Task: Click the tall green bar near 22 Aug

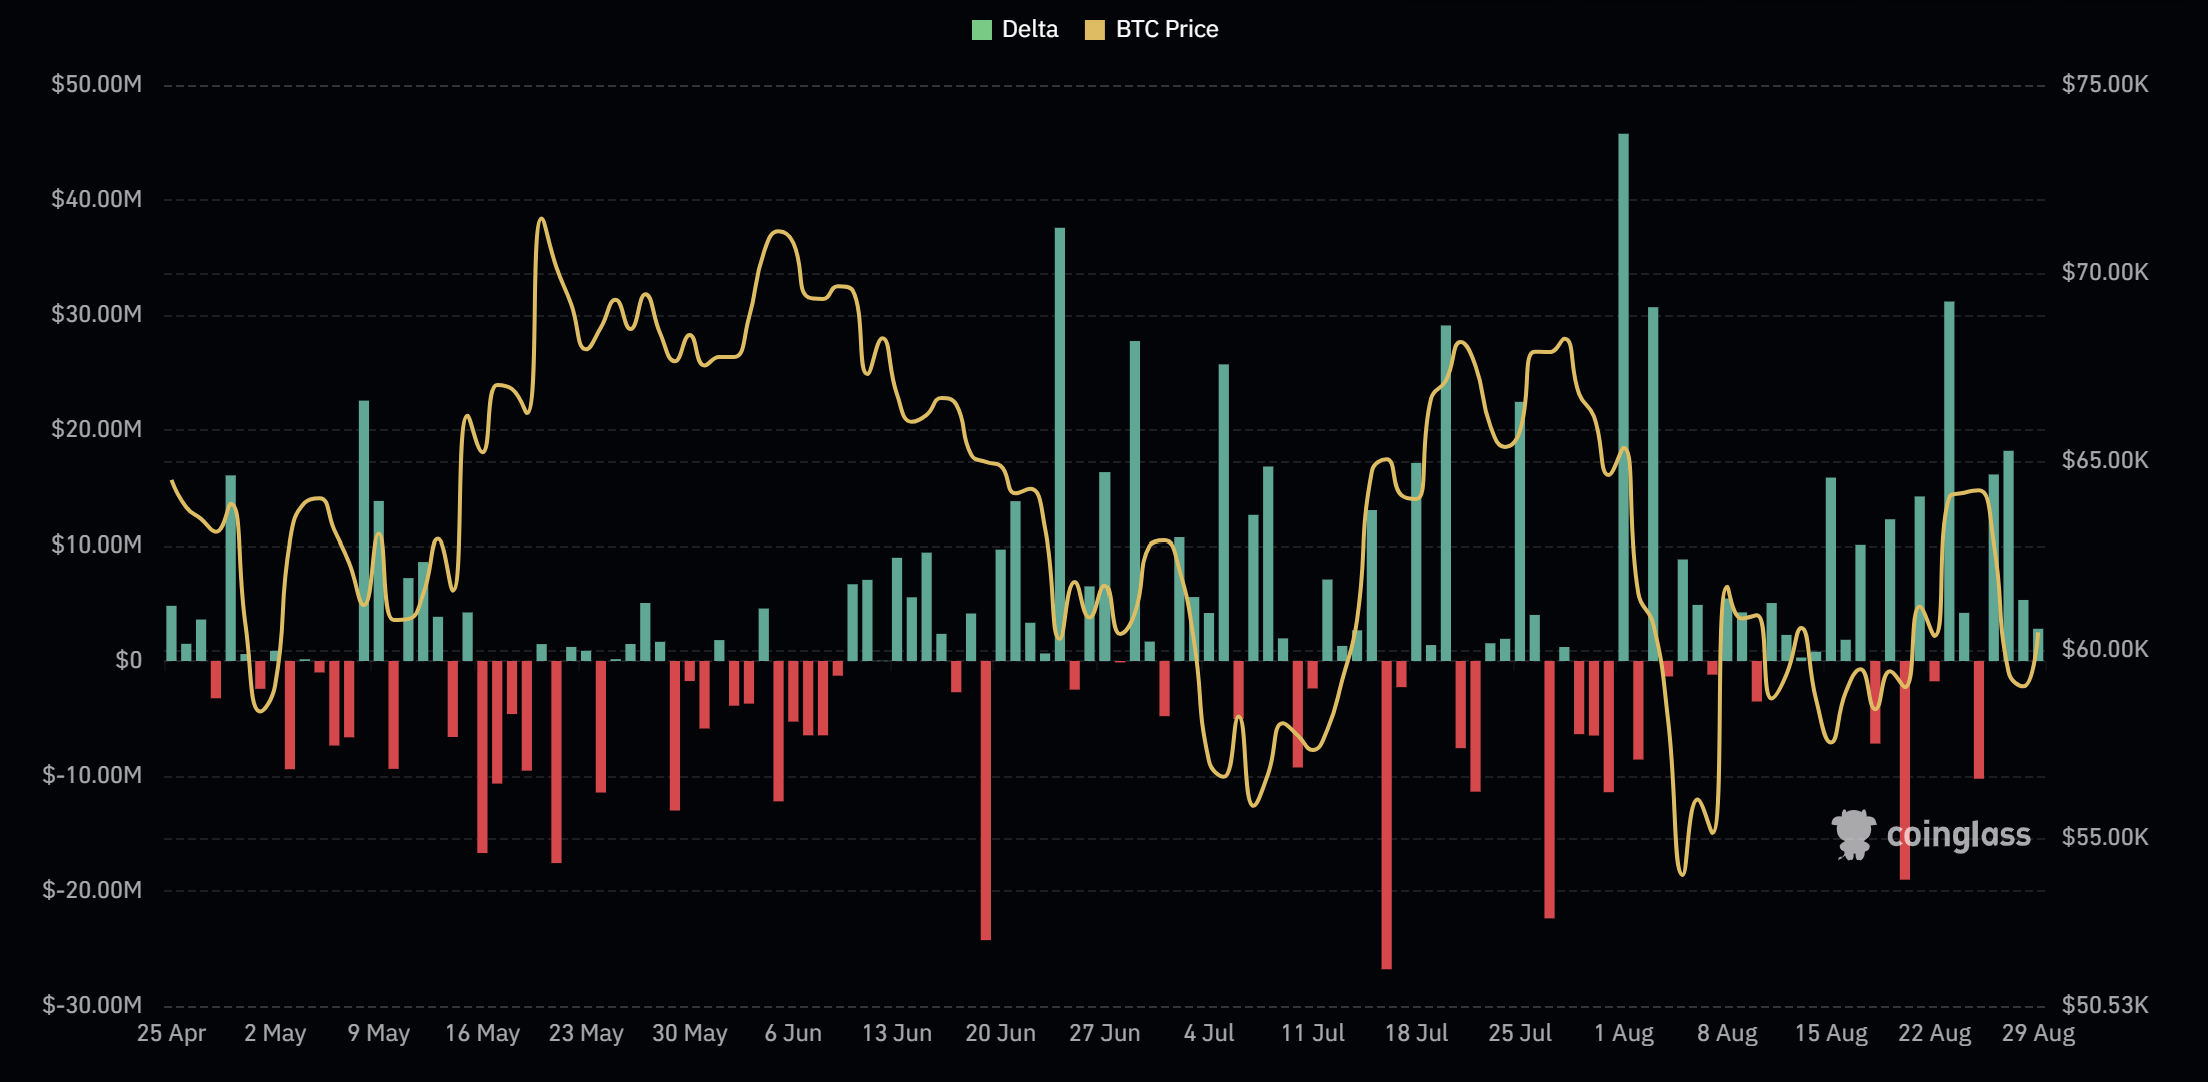Action: (1949, 481)
